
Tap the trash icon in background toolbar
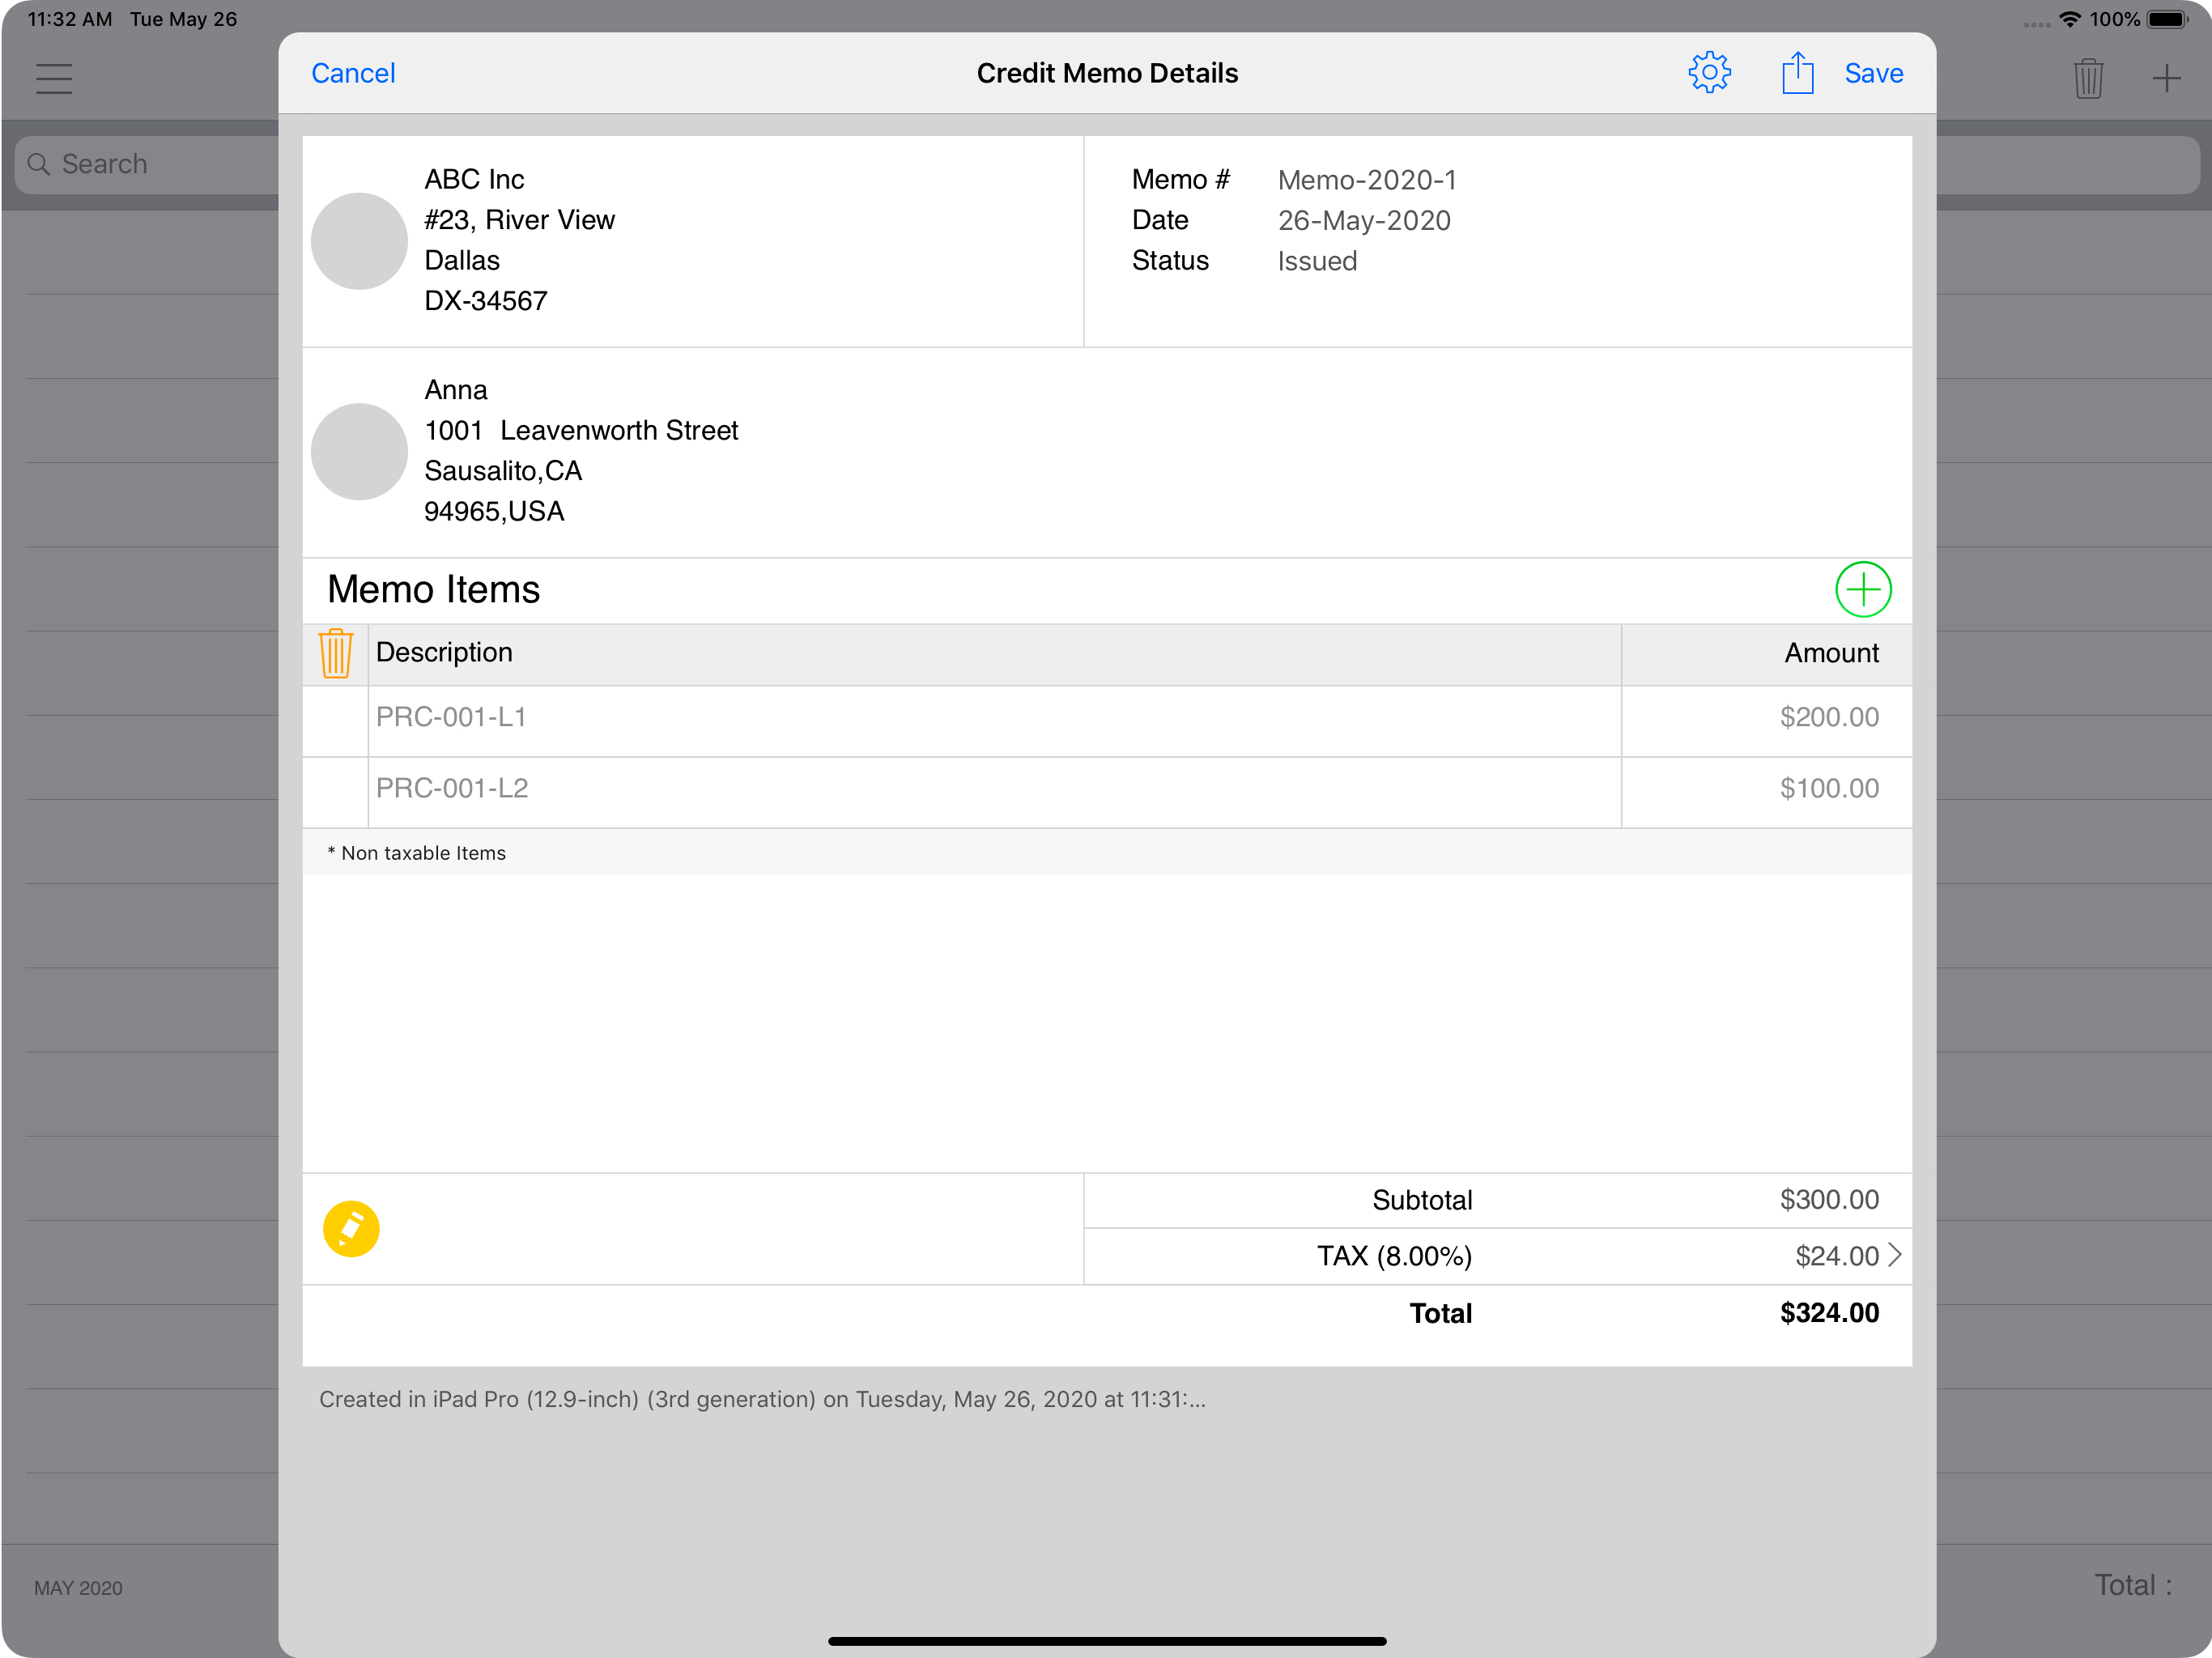[x=2088, y=78]
